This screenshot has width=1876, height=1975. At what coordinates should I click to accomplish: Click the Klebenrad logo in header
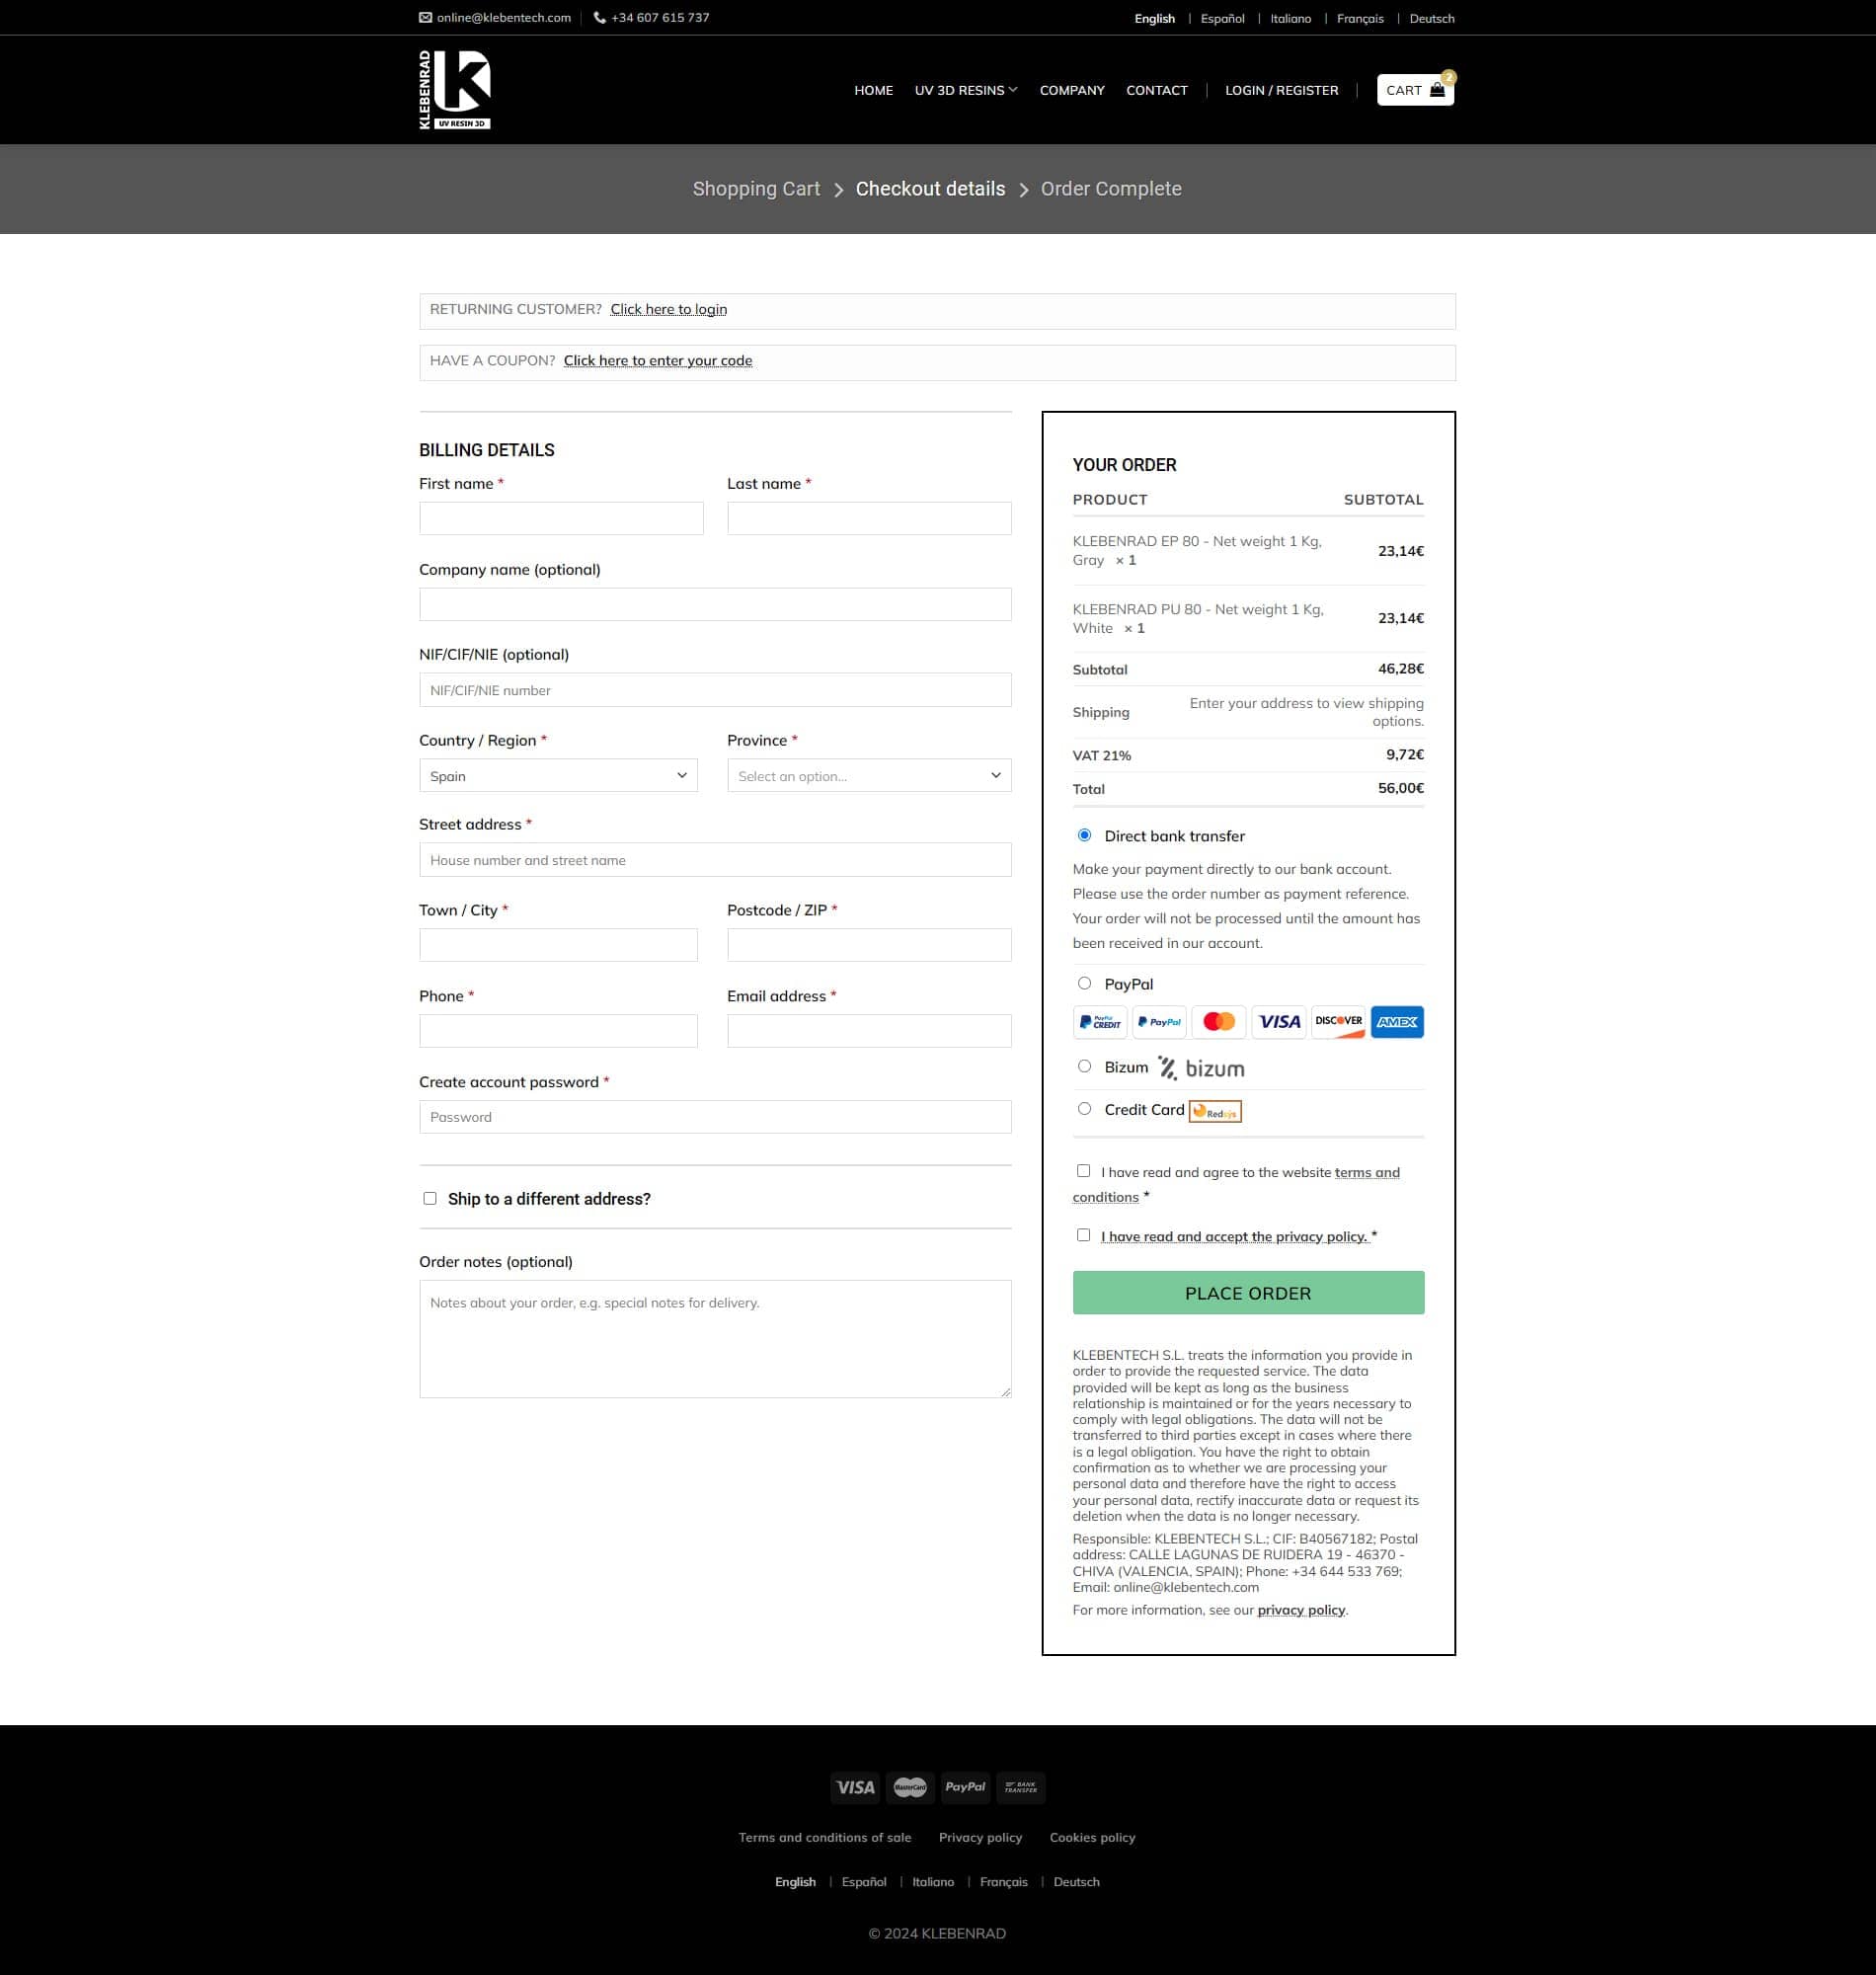tap(454, 90)
